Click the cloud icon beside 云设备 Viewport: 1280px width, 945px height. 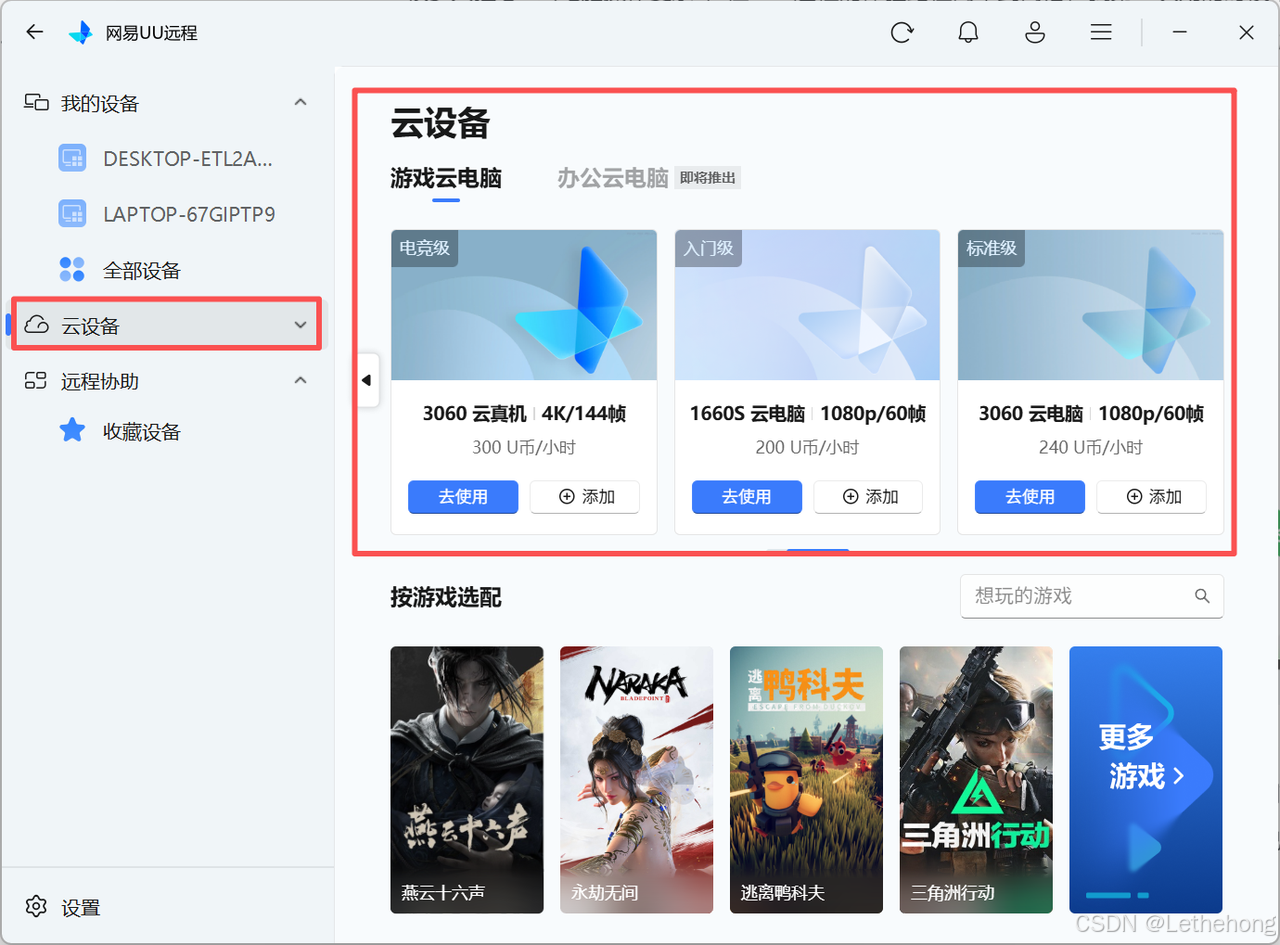(x=37, y=325)
